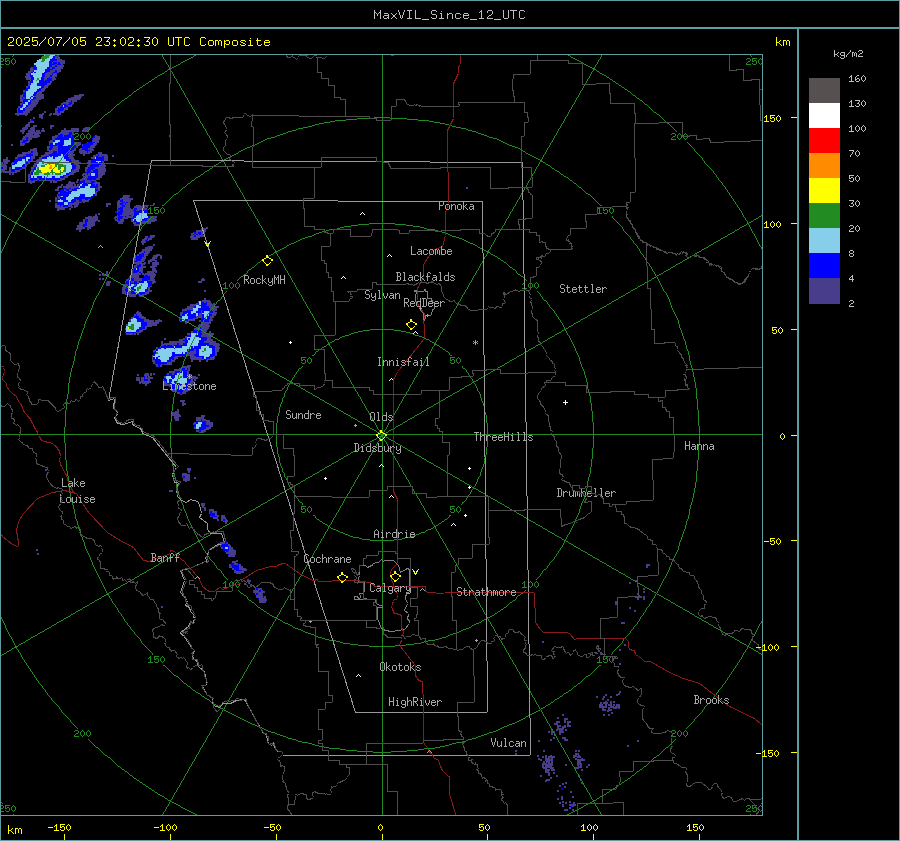Select the Hanna map label
The width and height of the screenshot is (900, 841).
[699, 446]
